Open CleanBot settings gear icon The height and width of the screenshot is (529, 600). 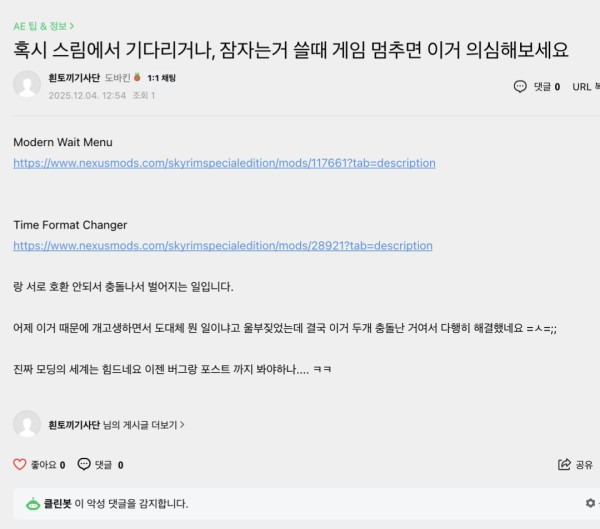590,503
